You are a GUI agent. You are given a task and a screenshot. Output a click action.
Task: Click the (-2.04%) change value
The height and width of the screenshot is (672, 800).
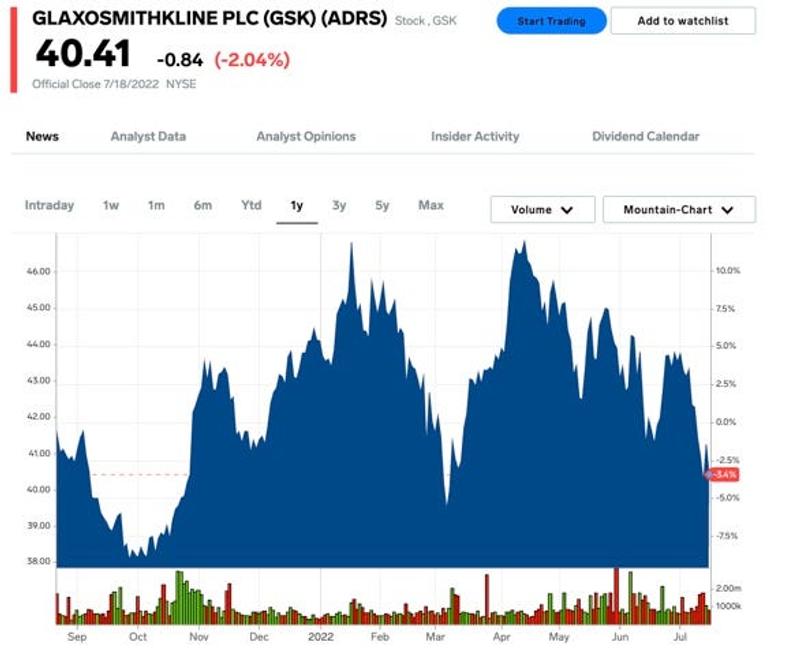(x=252, y=60)
